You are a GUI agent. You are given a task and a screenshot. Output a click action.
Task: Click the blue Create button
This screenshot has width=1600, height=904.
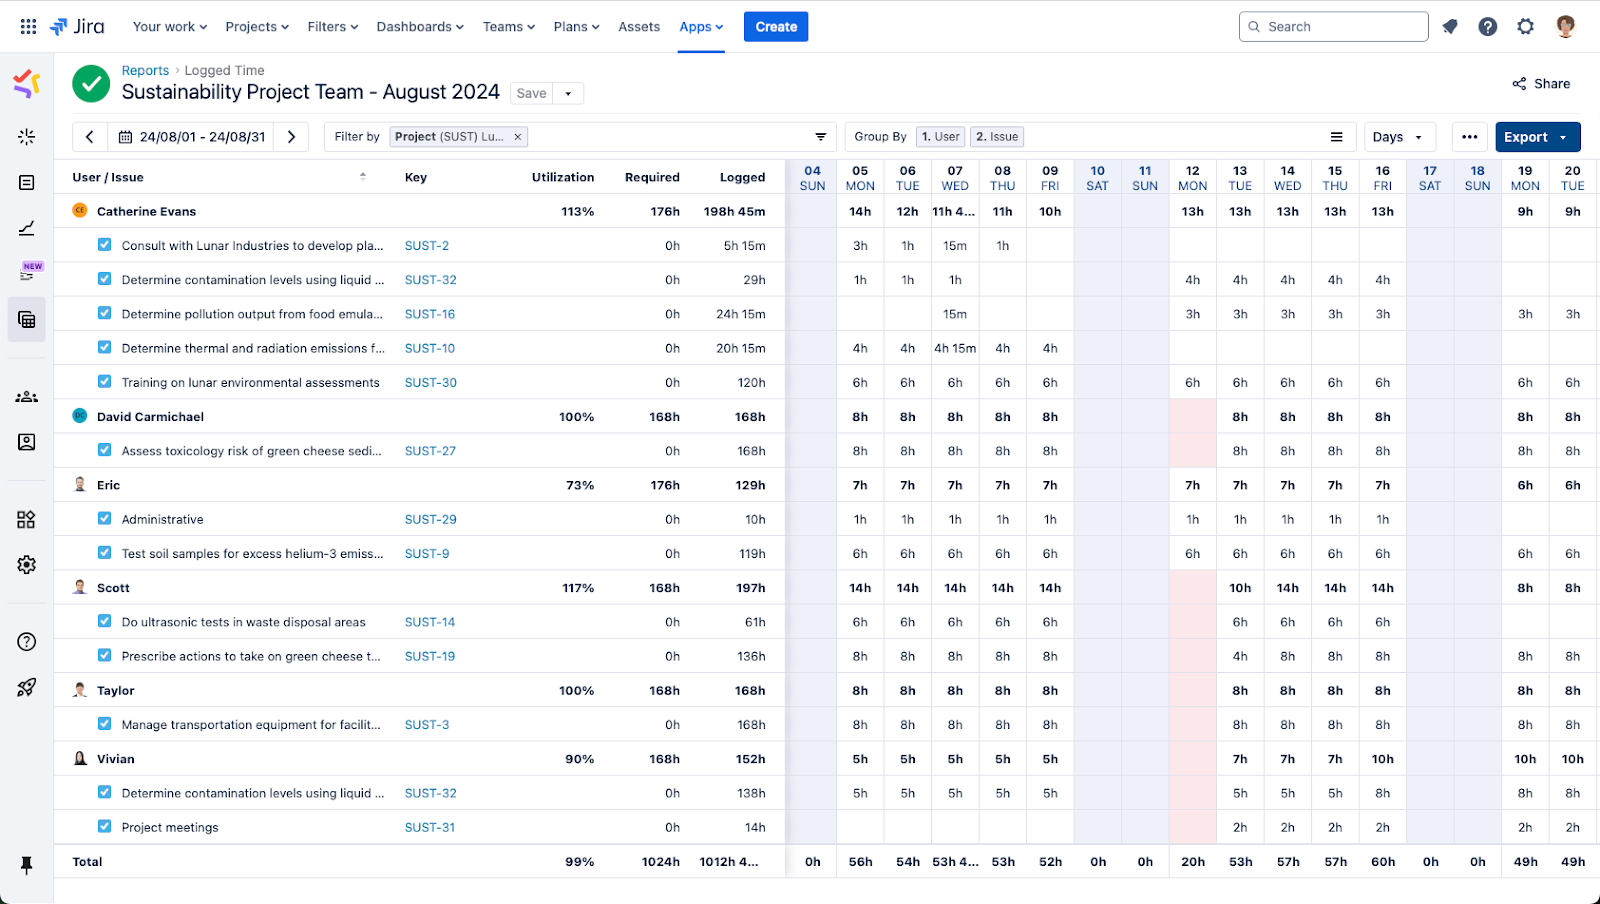point(776,27)
